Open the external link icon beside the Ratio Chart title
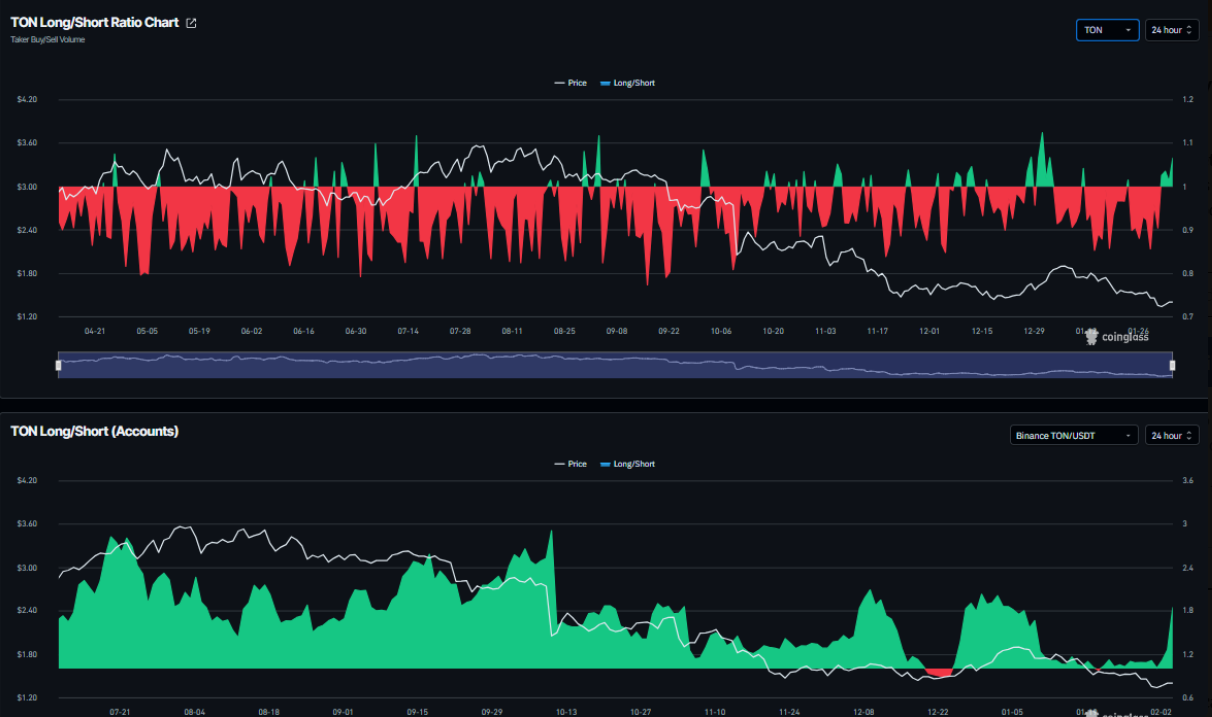Image resolution: width=1212 pixels, height=717 pixels. 192,23
